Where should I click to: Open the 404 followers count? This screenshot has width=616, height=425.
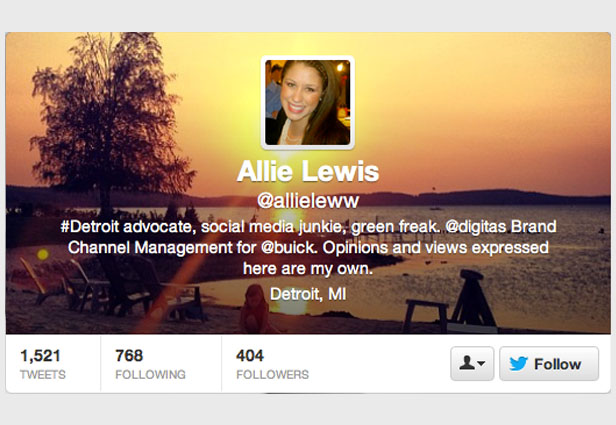250,356
